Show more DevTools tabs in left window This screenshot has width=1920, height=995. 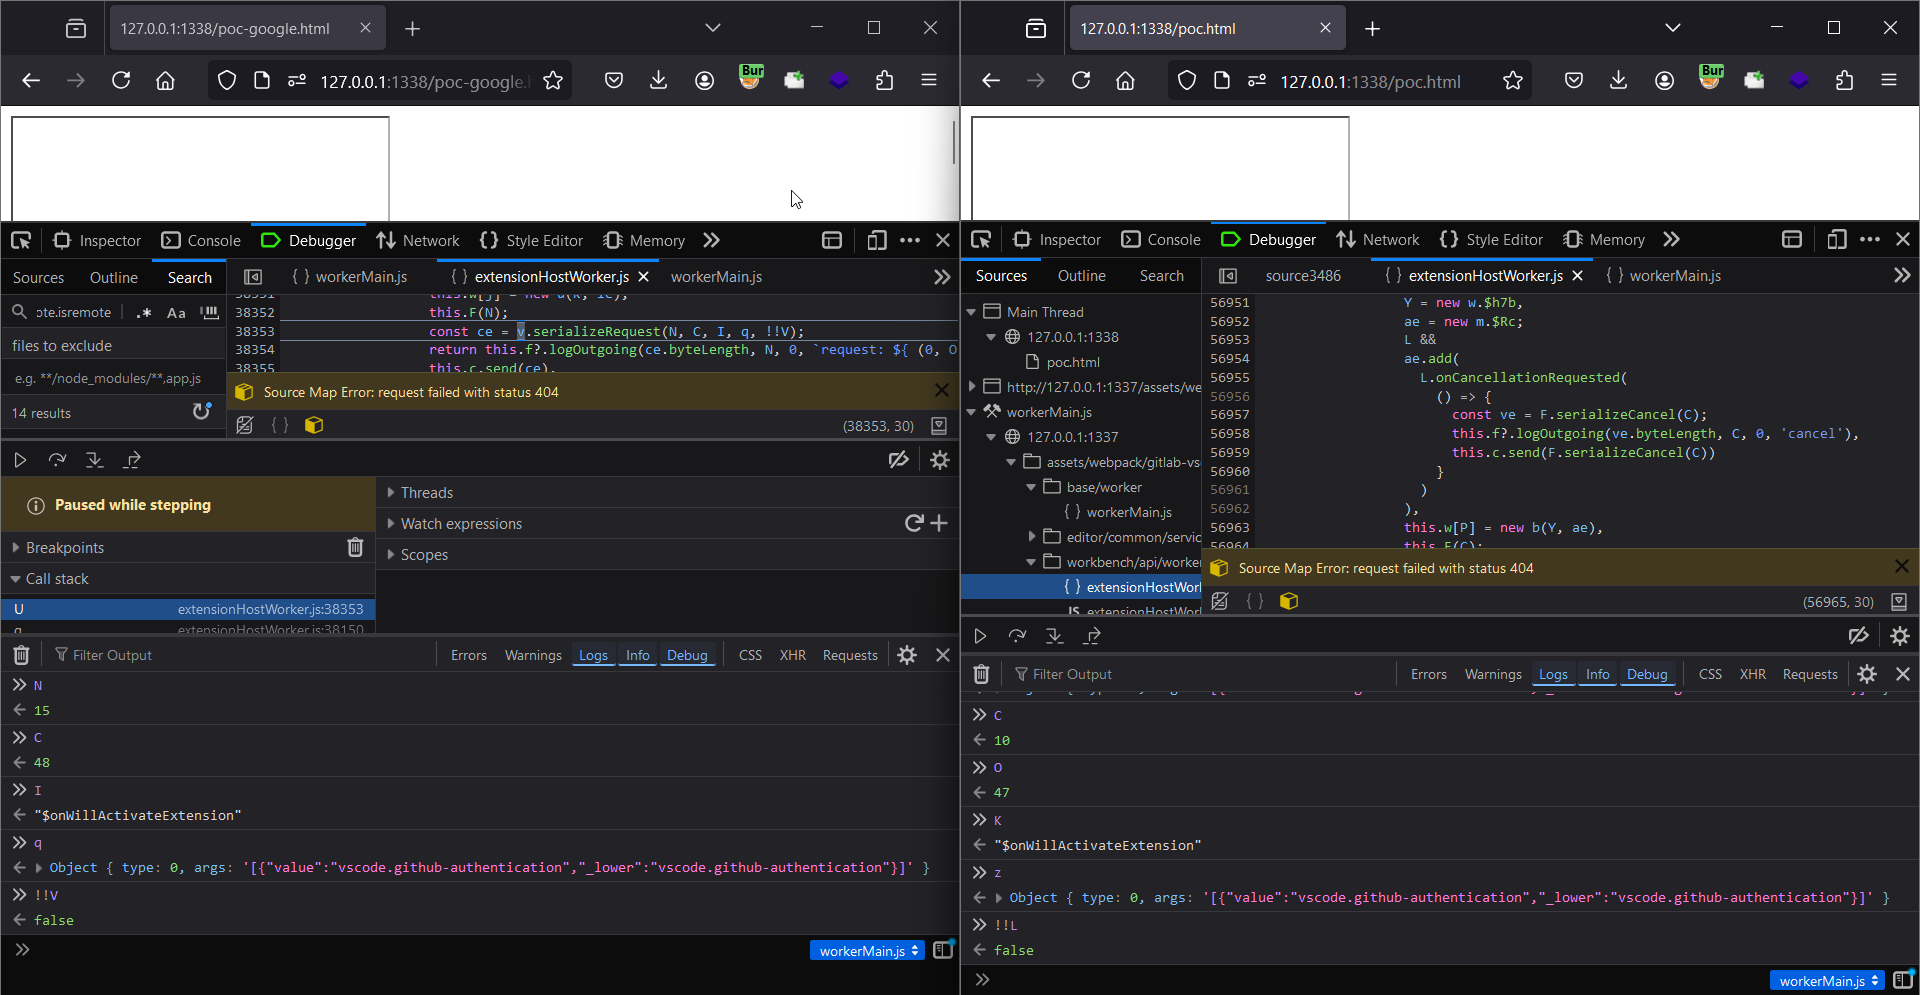click(x=711, y=240)
